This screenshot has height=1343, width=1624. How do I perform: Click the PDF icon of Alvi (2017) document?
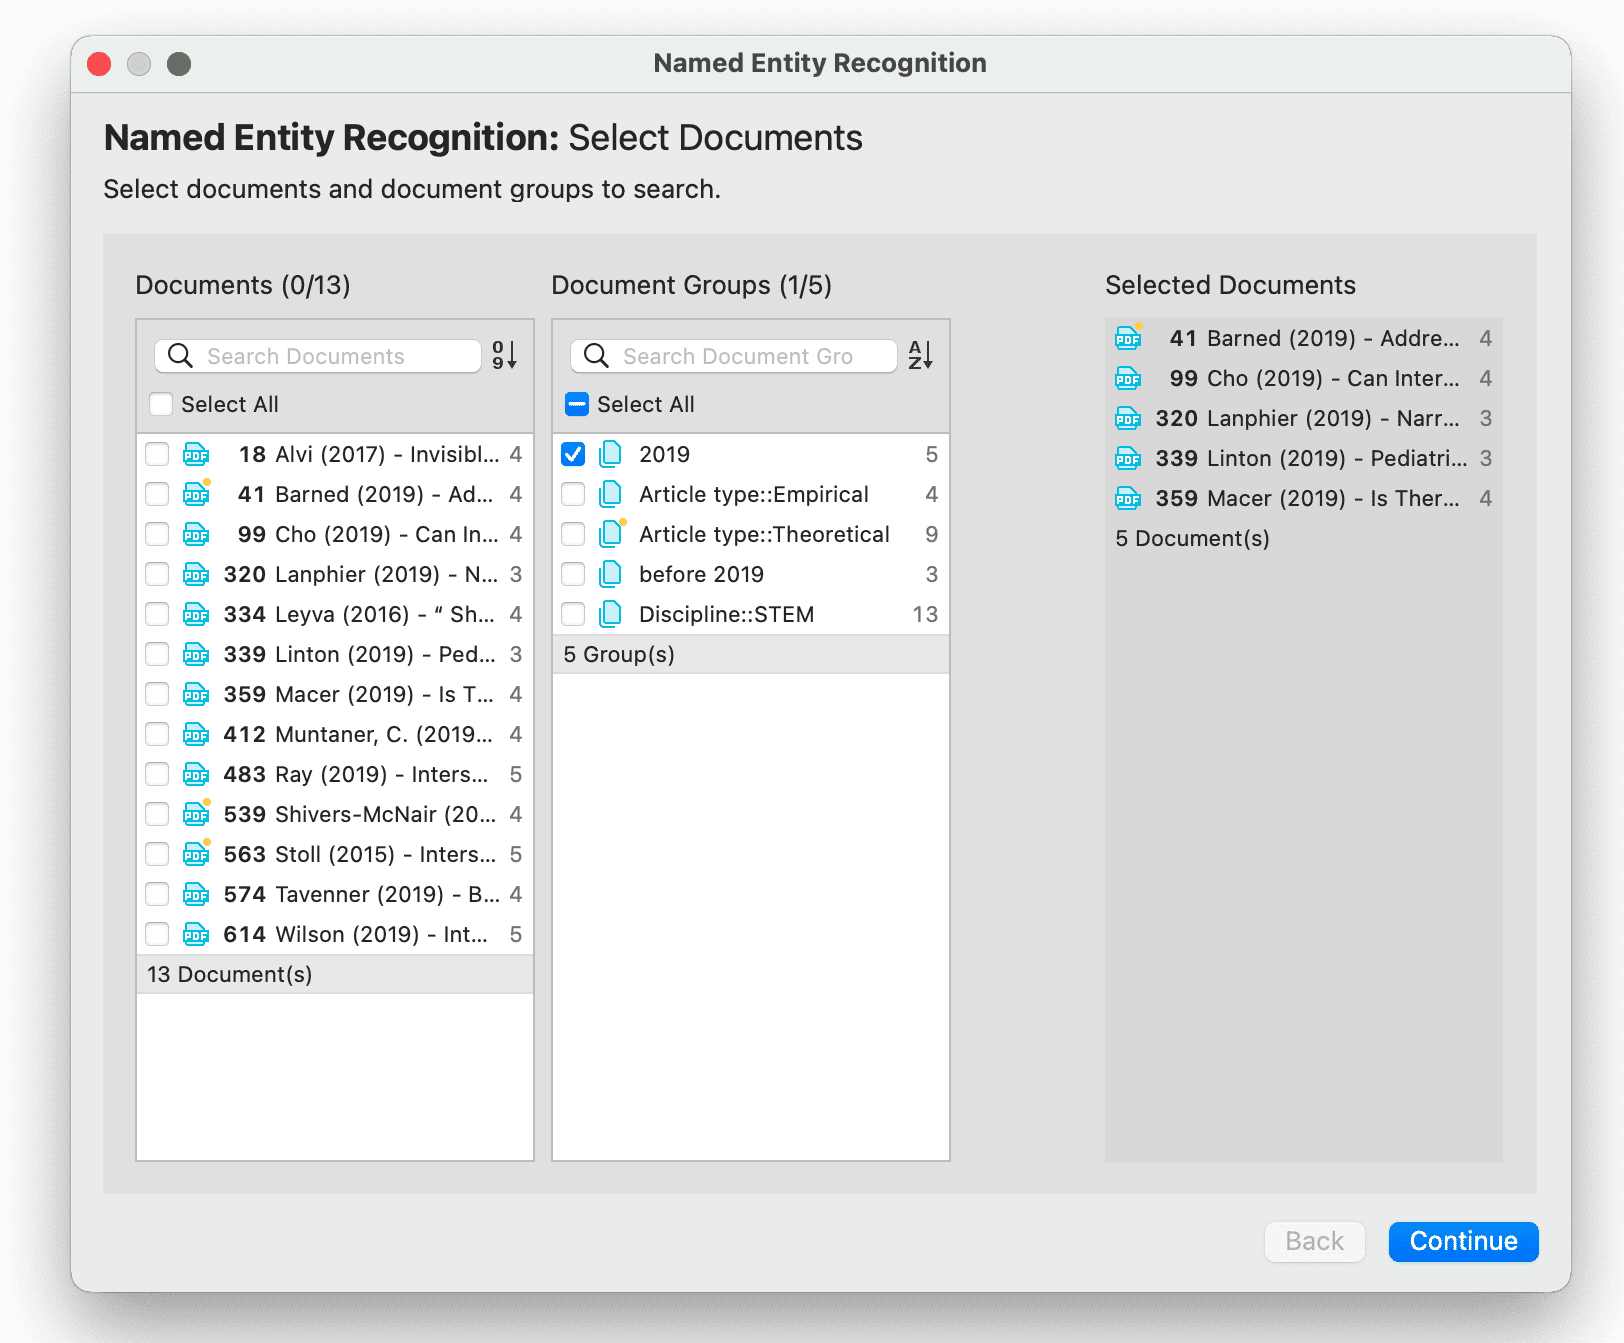(196, 455)
